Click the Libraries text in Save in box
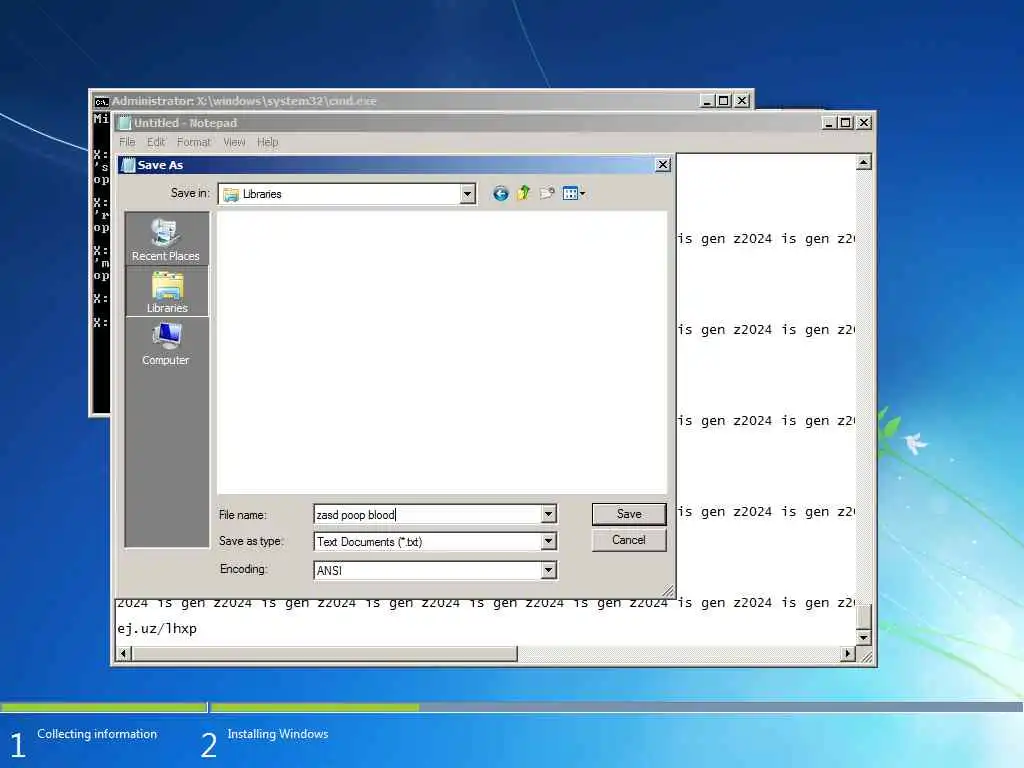The height and width of the screenshot is (768, 1024). [x=262, y=194]
